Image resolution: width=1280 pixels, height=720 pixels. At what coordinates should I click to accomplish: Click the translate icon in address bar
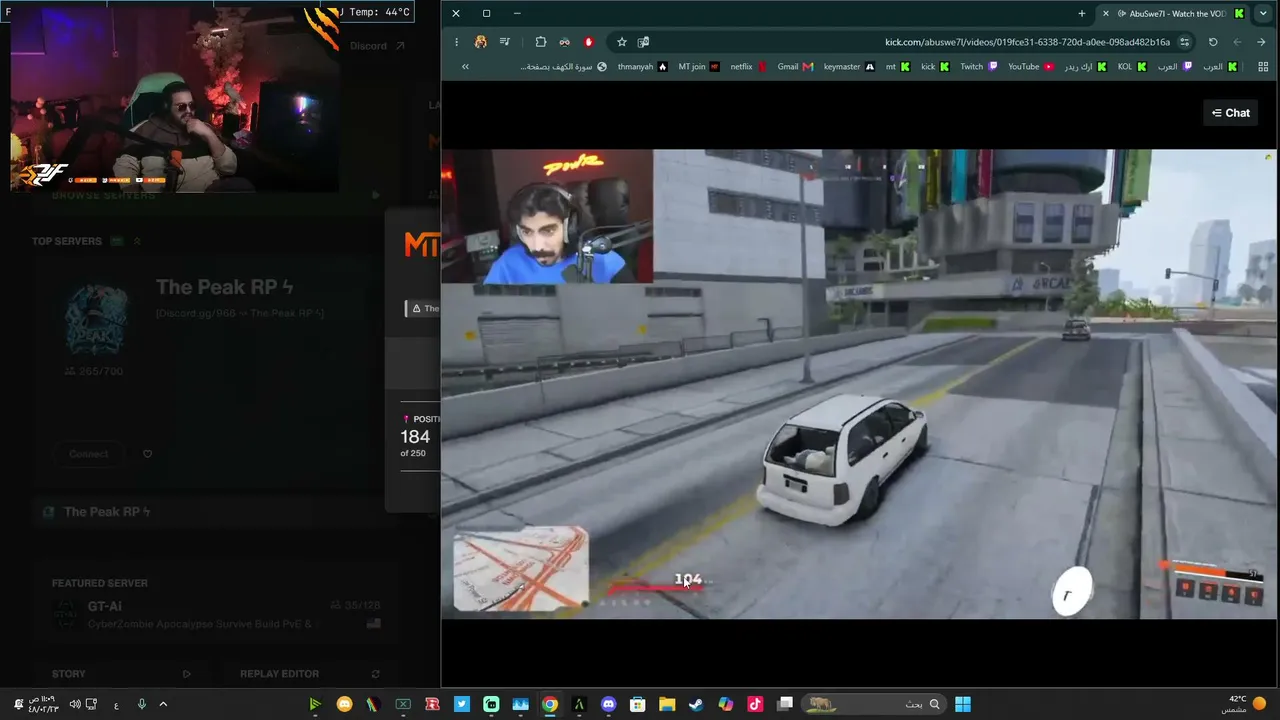coord(643,42)
